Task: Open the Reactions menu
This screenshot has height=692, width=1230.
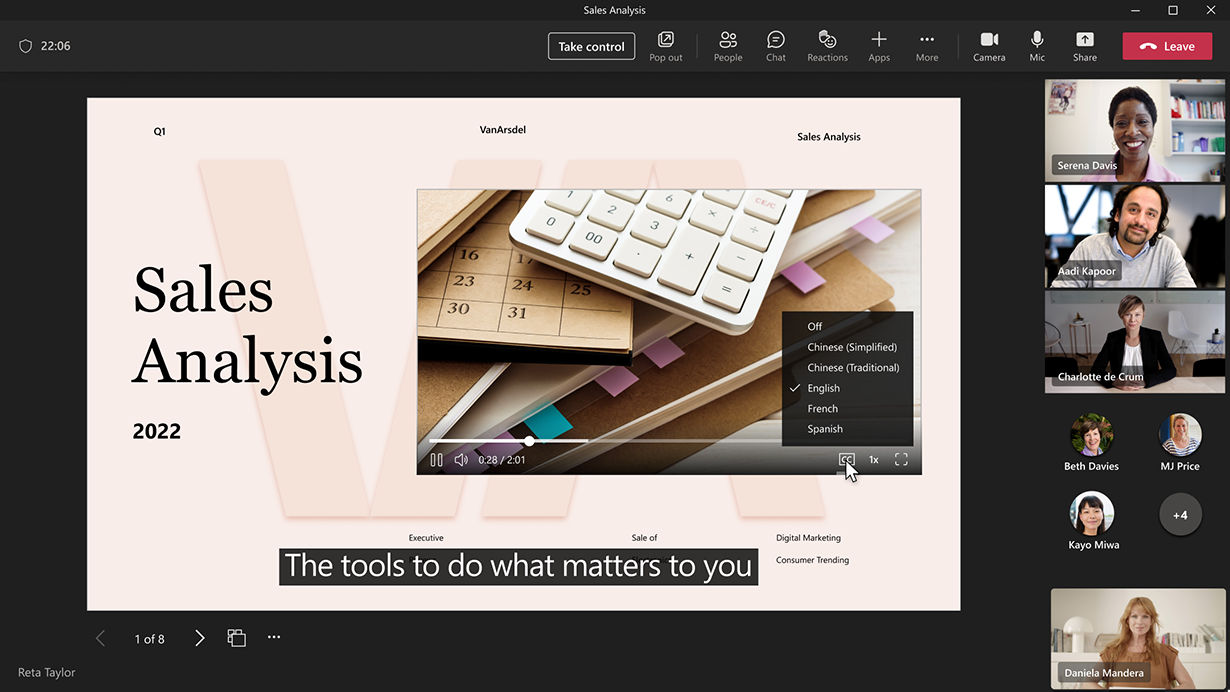Action: (x=827, y=45)
